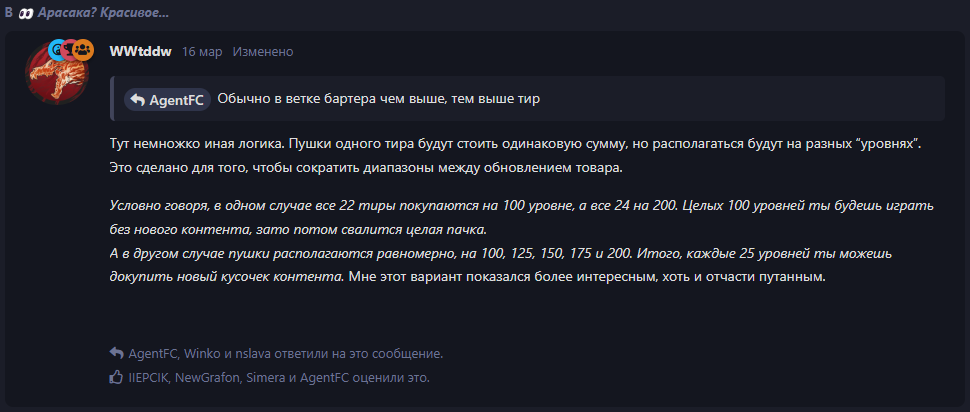Screen dimensions: 970x412
Task: Click the orange group badge icon
Action: coord(84,50)
